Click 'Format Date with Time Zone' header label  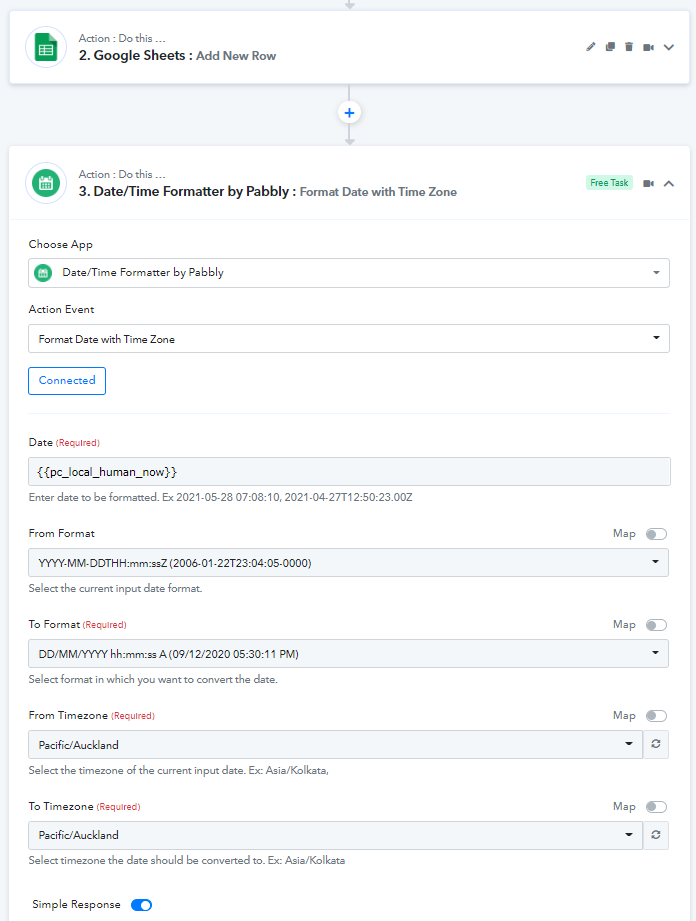tap(378, 192)
